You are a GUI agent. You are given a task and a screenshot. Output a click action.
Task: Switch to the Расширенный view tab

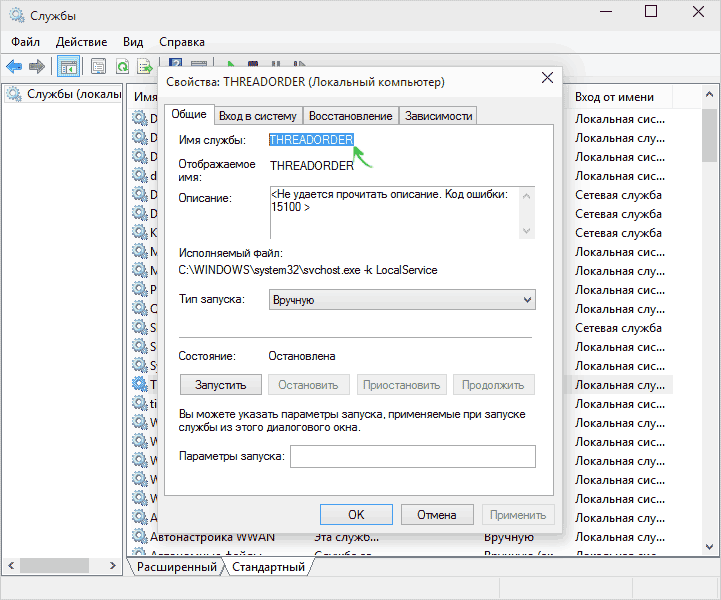(x=177, y=567)
